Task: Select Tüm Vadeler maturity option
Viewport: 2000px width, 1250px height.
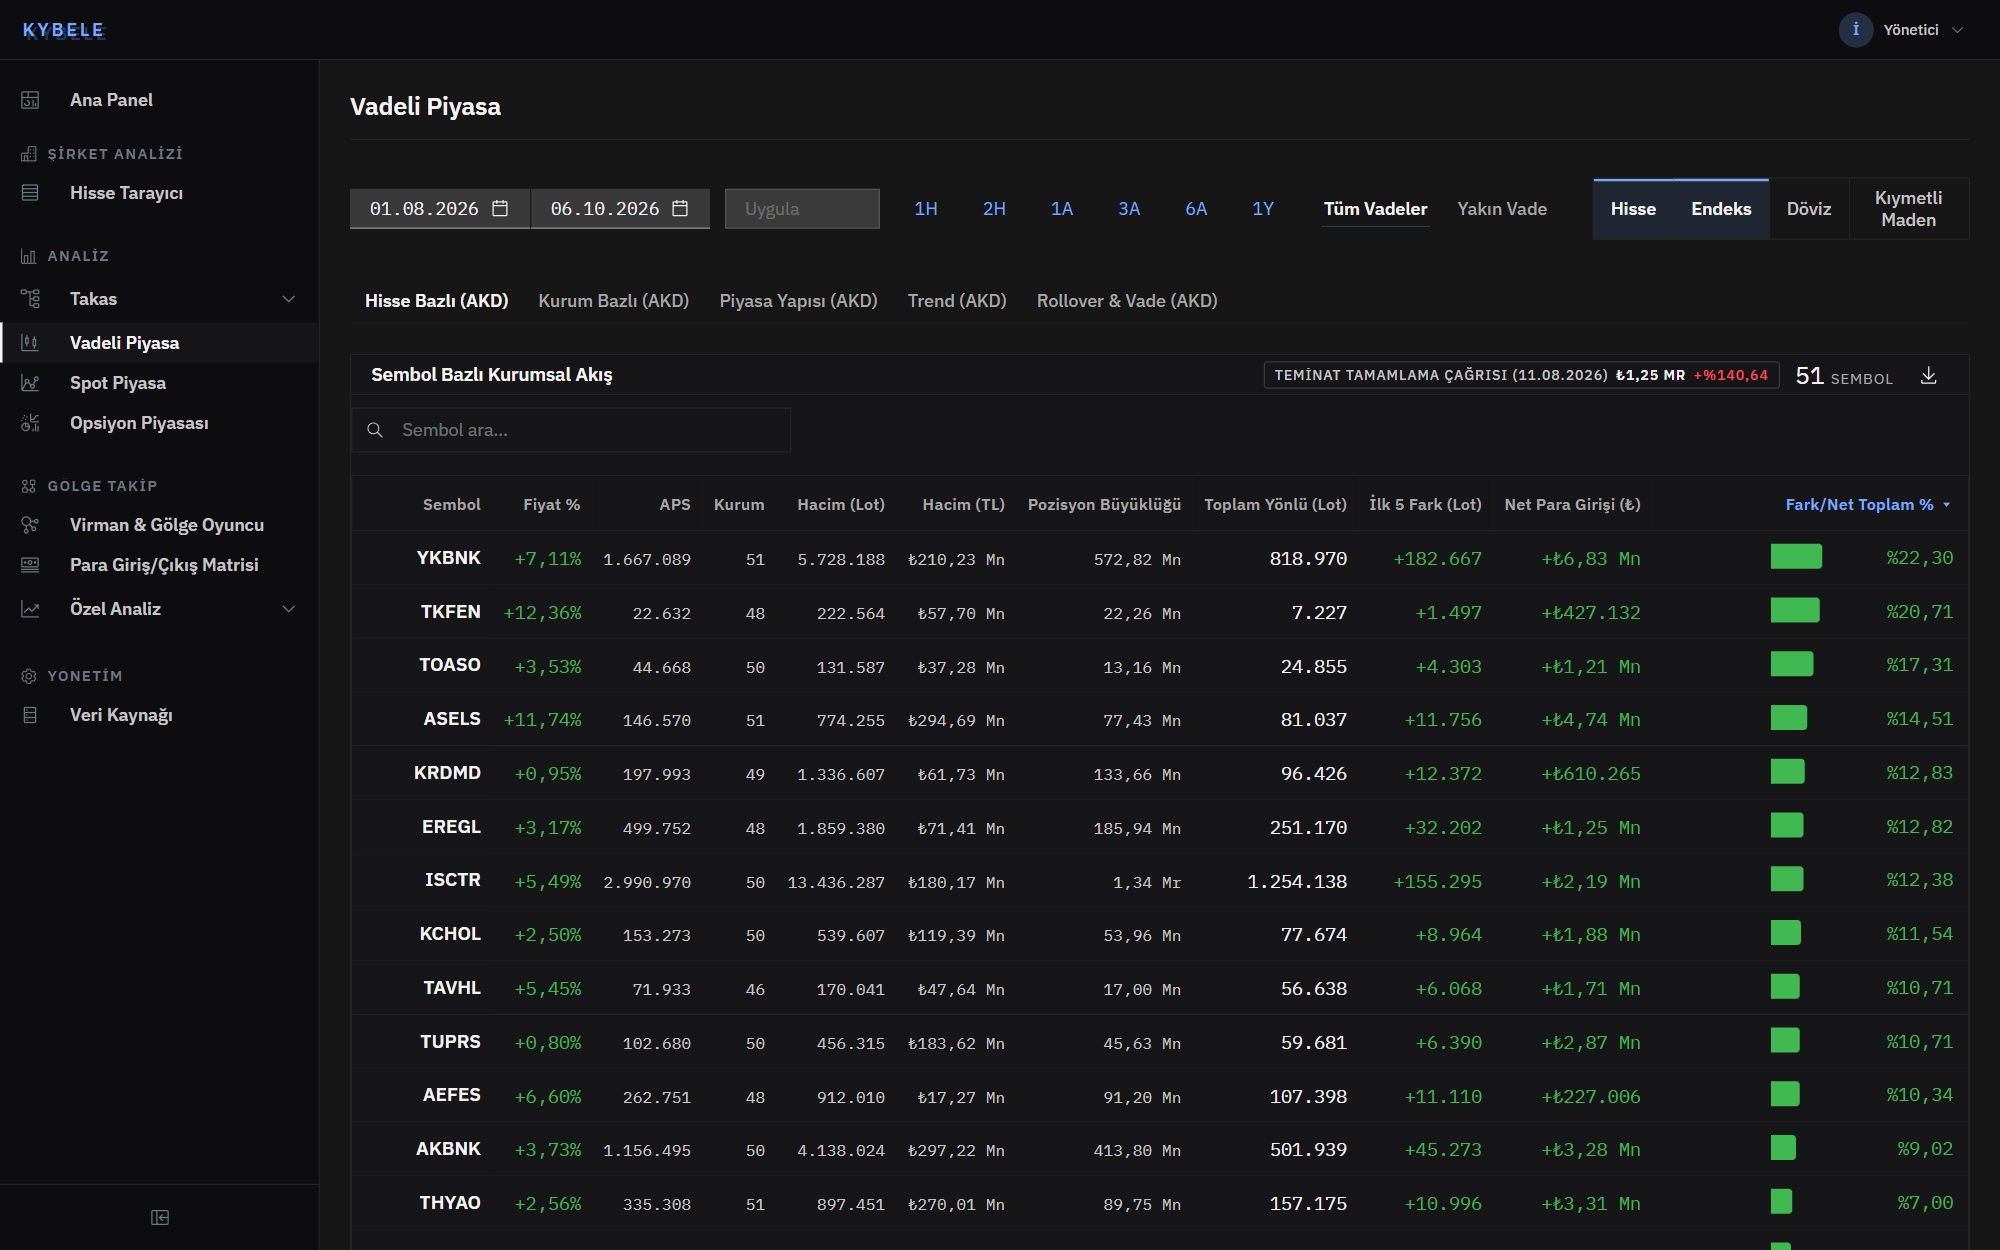Action: click(x=1375, y=209)
